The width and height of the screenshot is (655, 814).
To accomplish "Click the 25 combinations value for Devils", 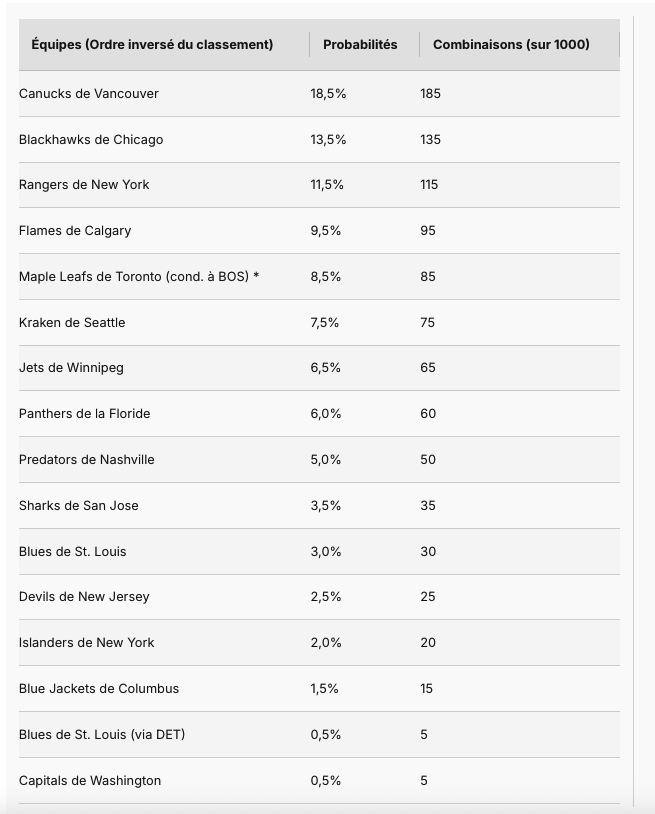I will 428,596.
